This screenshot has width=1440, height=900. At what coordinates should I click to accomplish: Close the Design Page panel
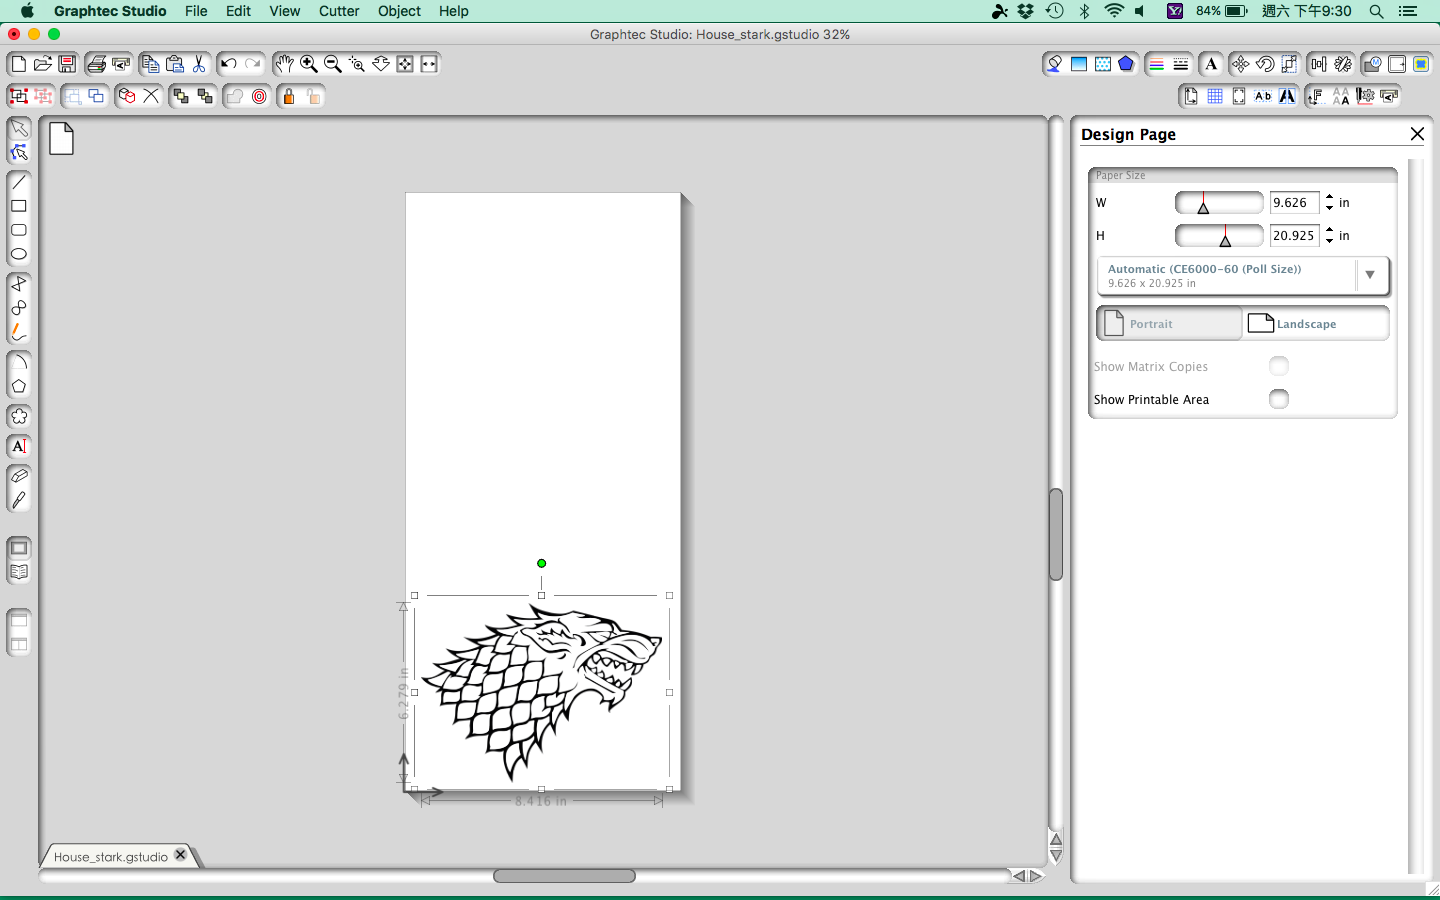(1417, 134)
